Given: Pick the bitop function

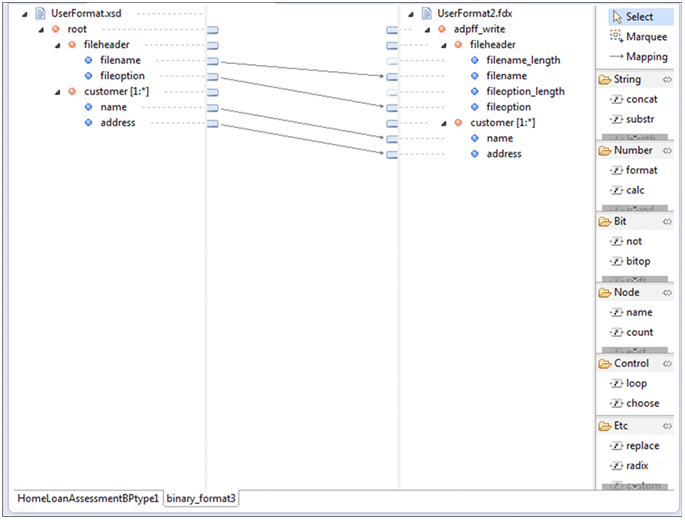Looking at the screenshot, I should point(630,261).
